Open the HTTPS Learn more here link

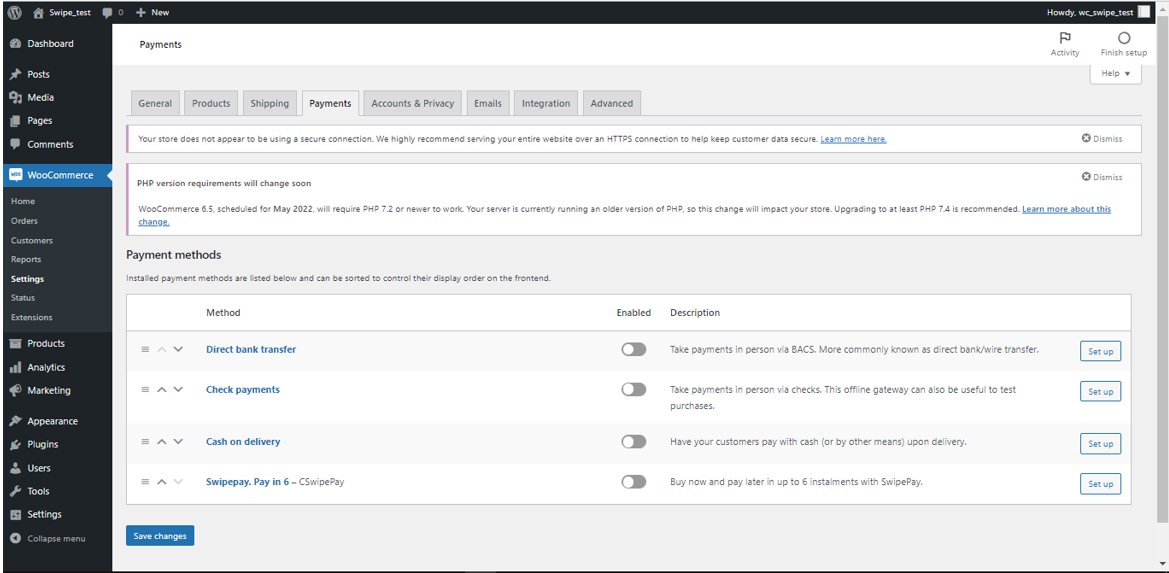click(x=854, y=139)
